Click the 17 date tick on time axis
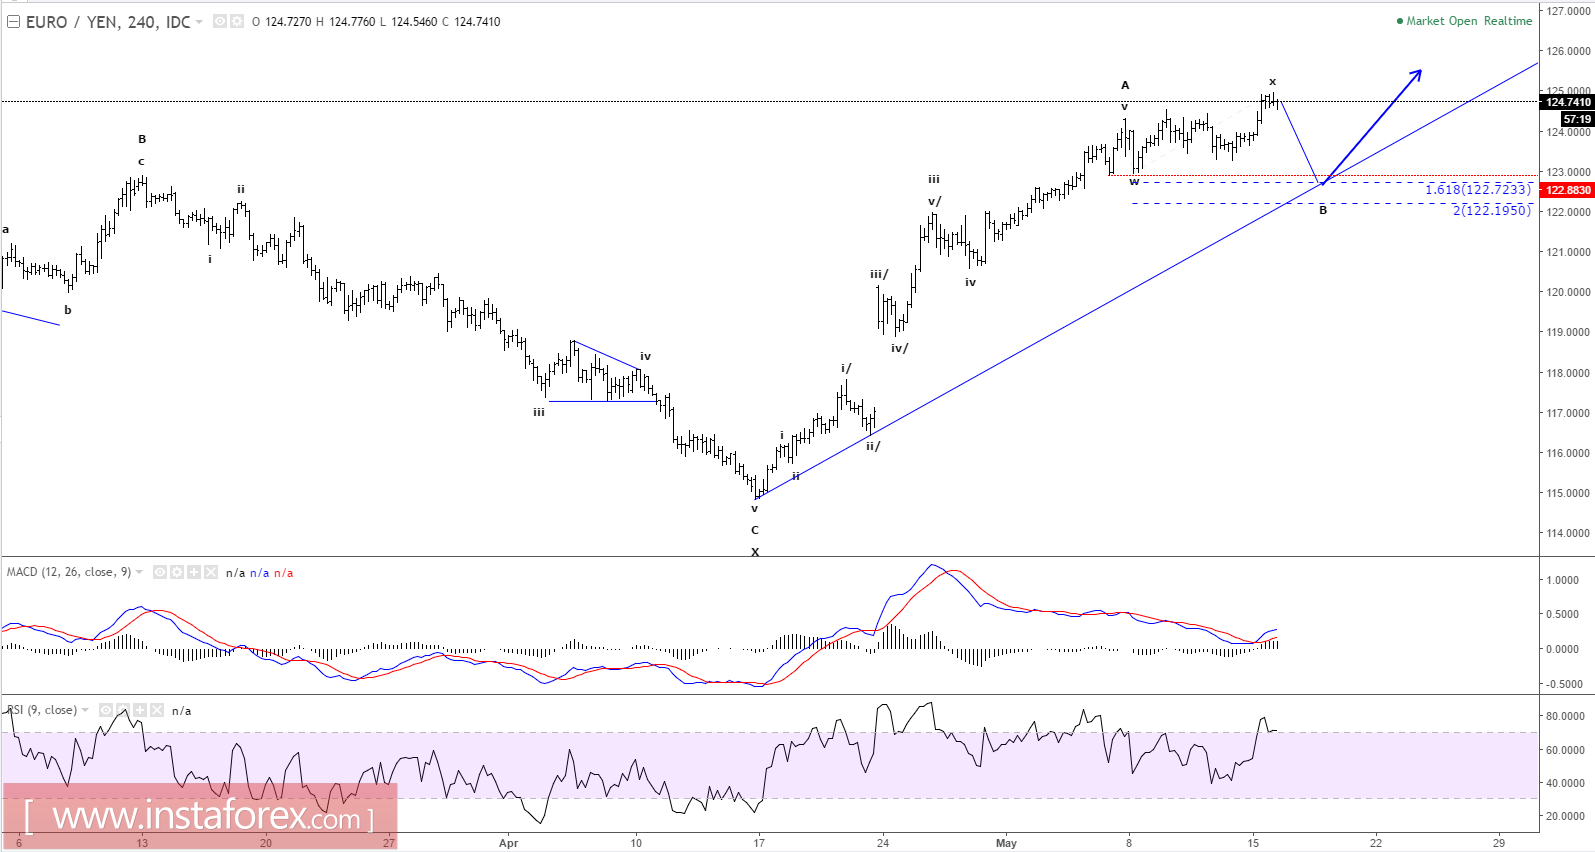The width and height of the screenshot is (1595, 852). click(759, 843)
